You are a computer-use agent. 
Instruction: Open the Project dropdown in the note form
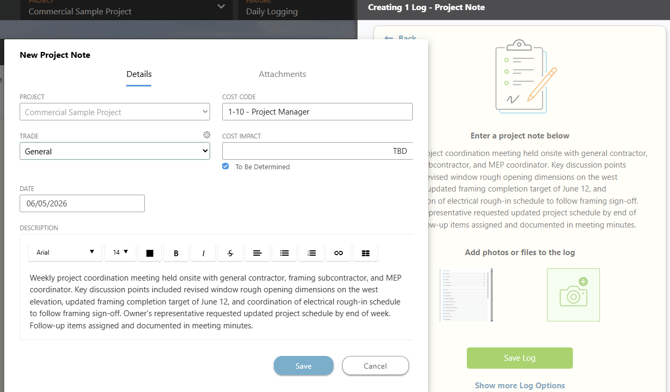pos(115,112)
